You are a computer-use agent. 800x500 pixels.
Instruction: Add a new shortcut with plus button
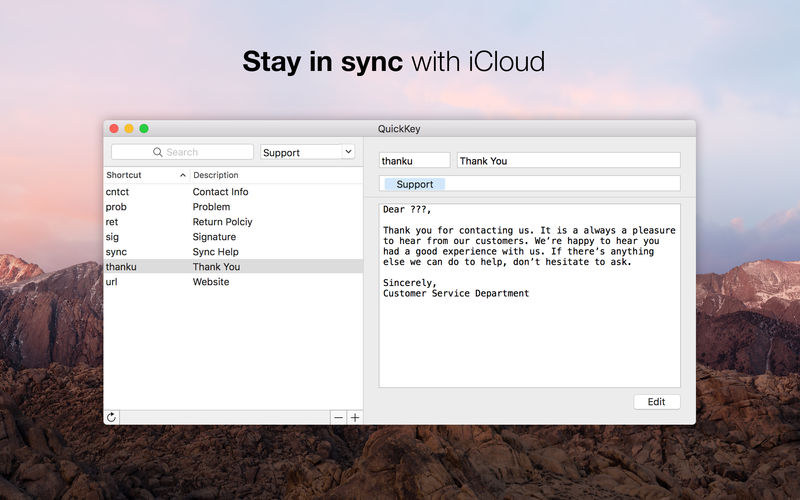(x=355, y=417)
